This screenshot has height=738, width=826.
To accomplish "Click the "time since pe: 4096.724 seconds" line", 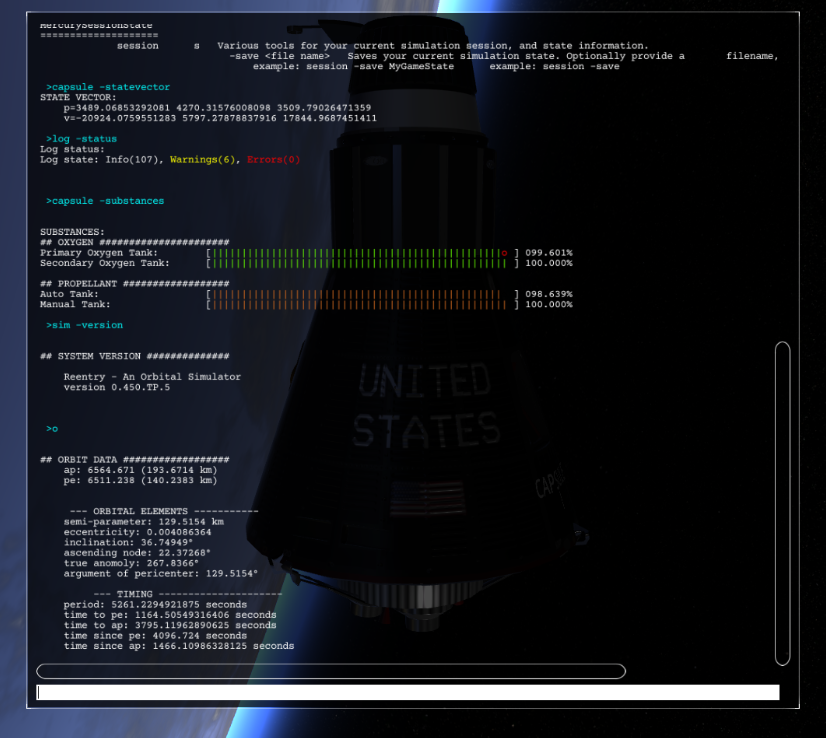I will 155,636.
